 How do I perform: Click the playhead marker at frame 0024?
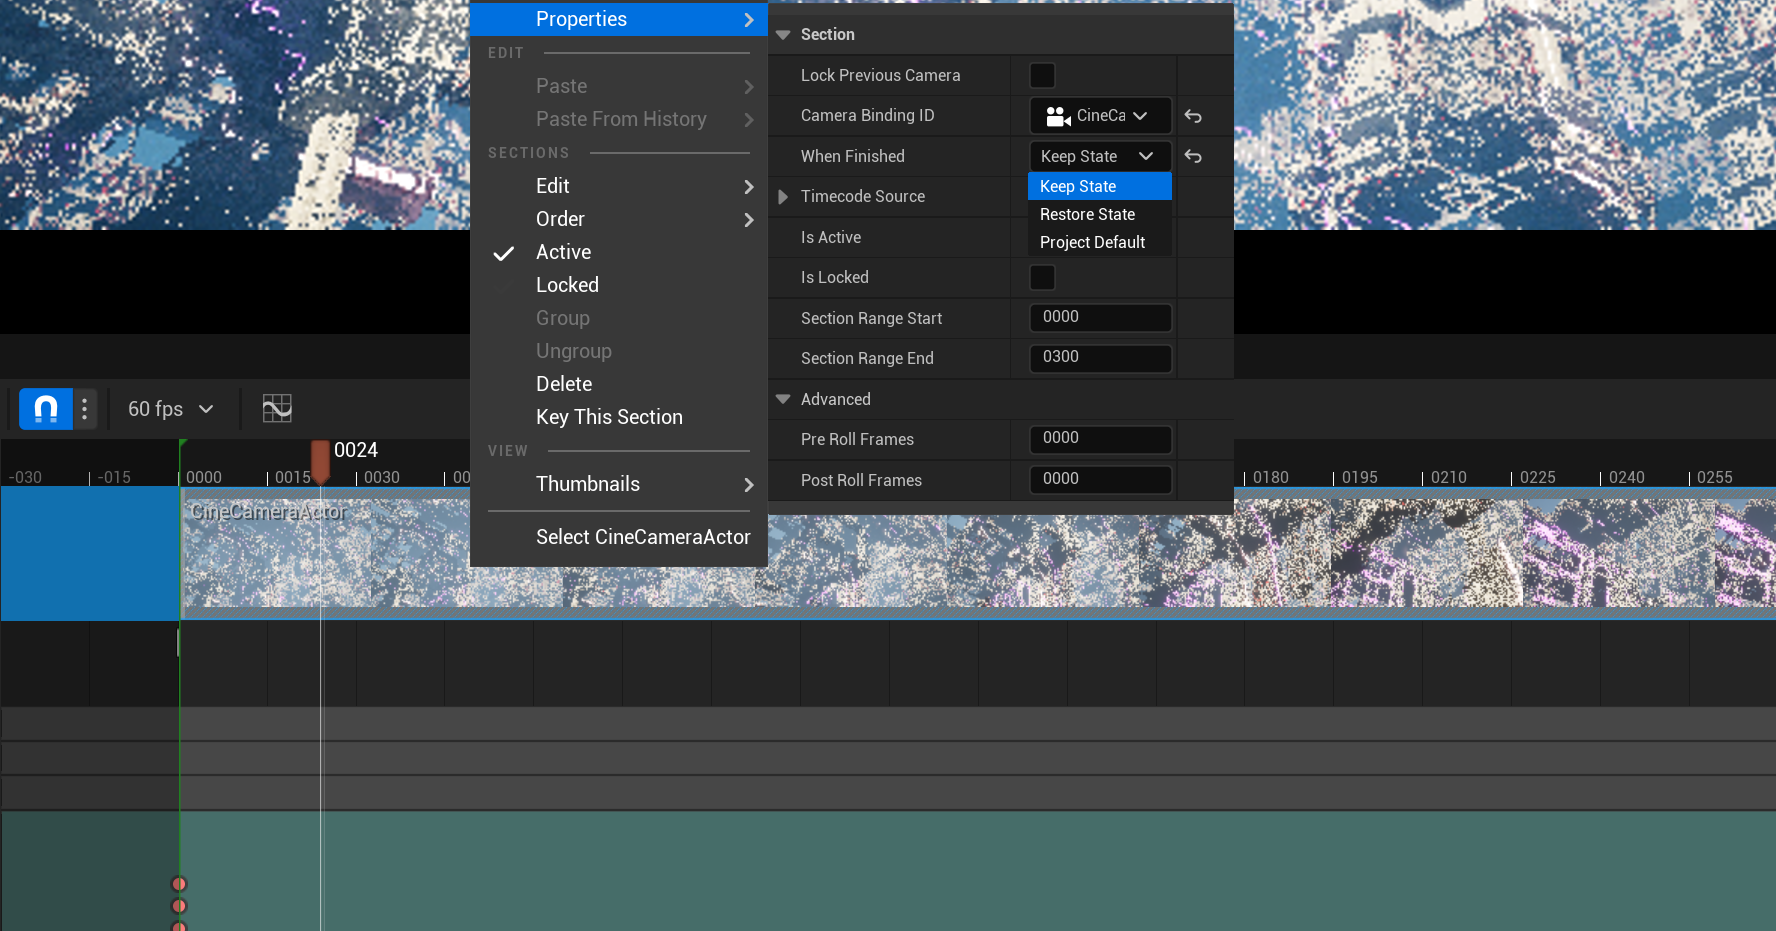pos(320,461)
